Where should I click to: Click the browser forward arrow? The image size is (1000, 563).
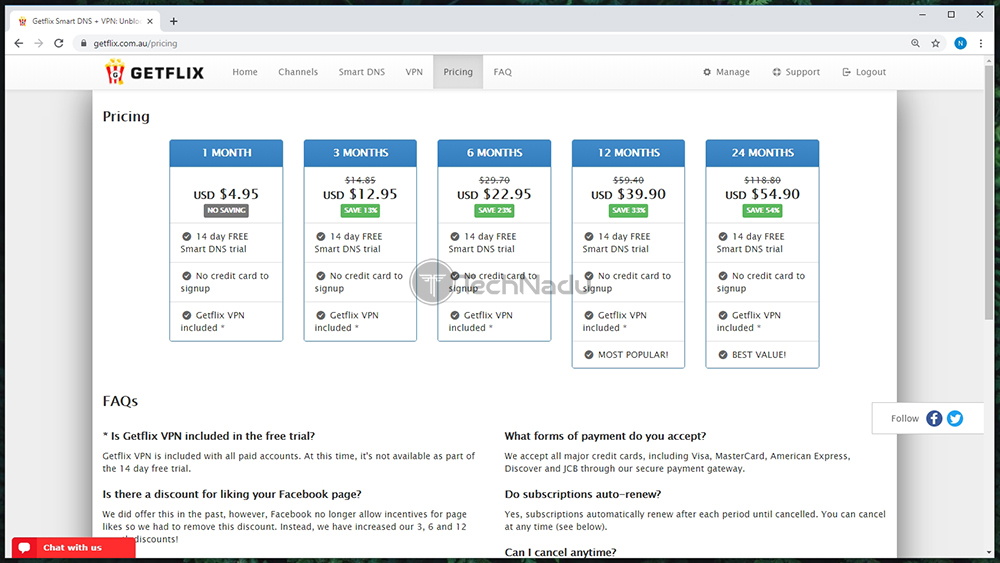(x=39, y=43)
